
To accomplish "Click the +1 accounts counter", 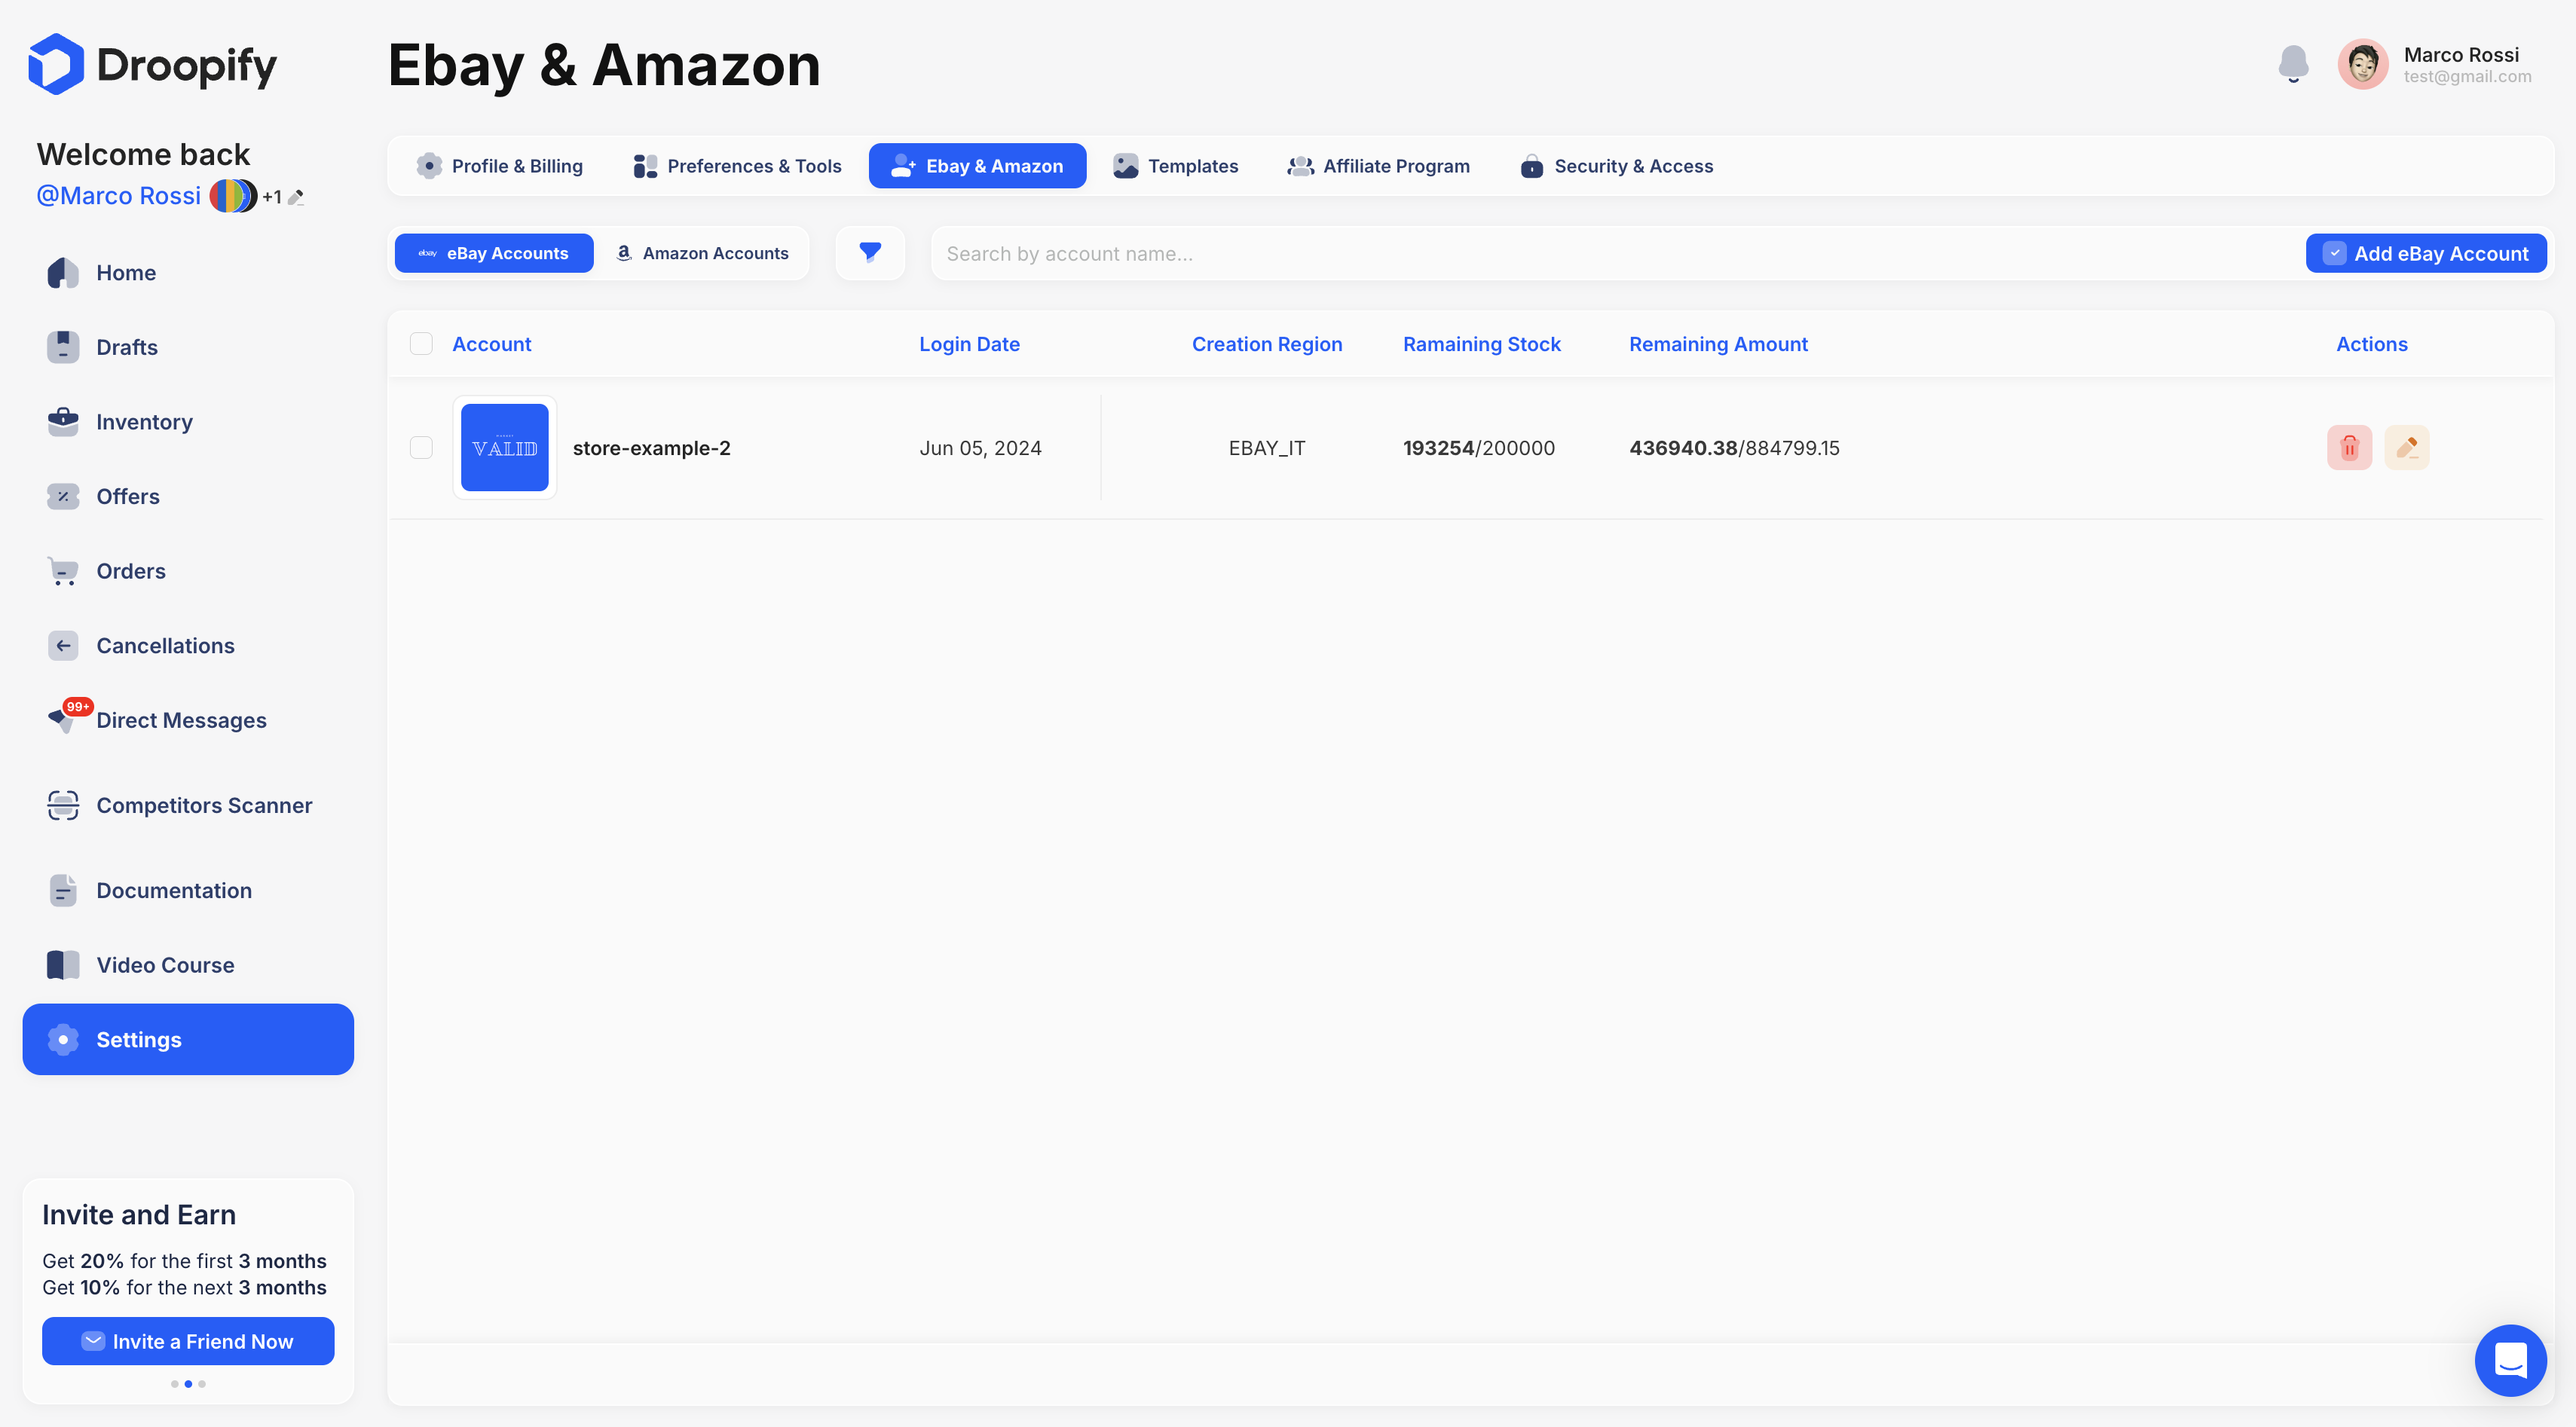I will coord(271,197).
